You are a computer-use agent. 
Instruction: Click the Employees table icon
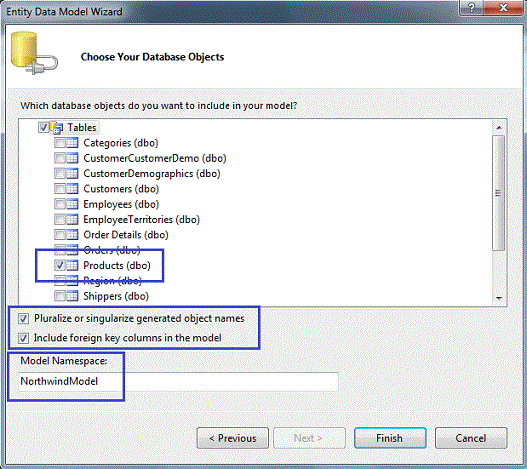(x=72, y=204)
